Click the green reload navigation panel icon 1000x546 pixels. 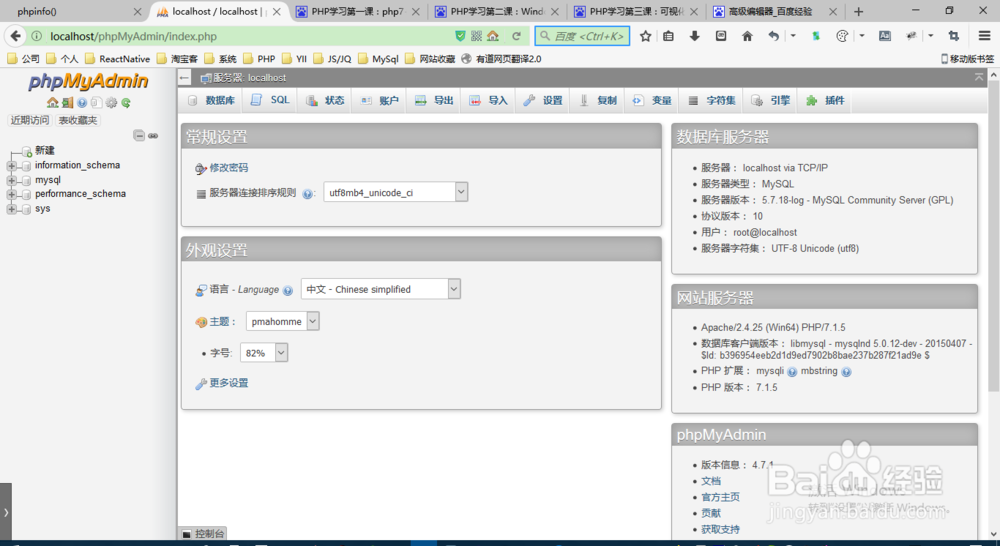126,103
